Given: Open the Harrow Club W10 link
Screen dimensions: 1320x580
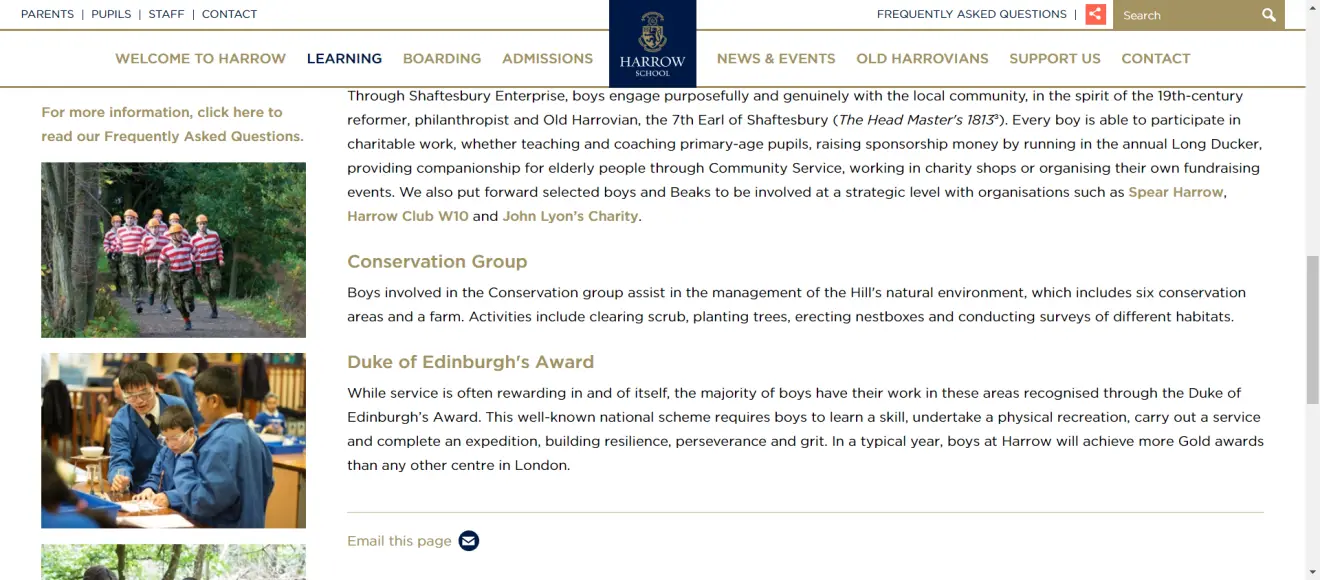Looking at the screenshot, I should coord(408,216).
